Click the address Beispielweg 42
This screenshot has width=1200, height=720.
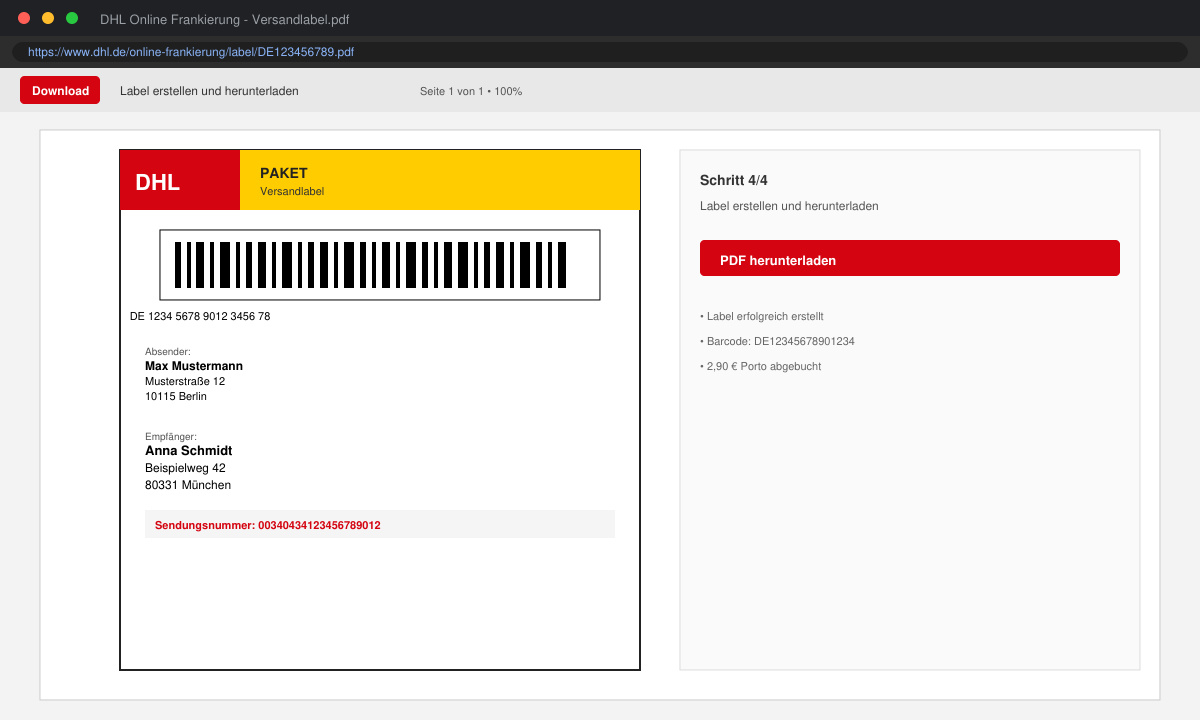(185, 468)
